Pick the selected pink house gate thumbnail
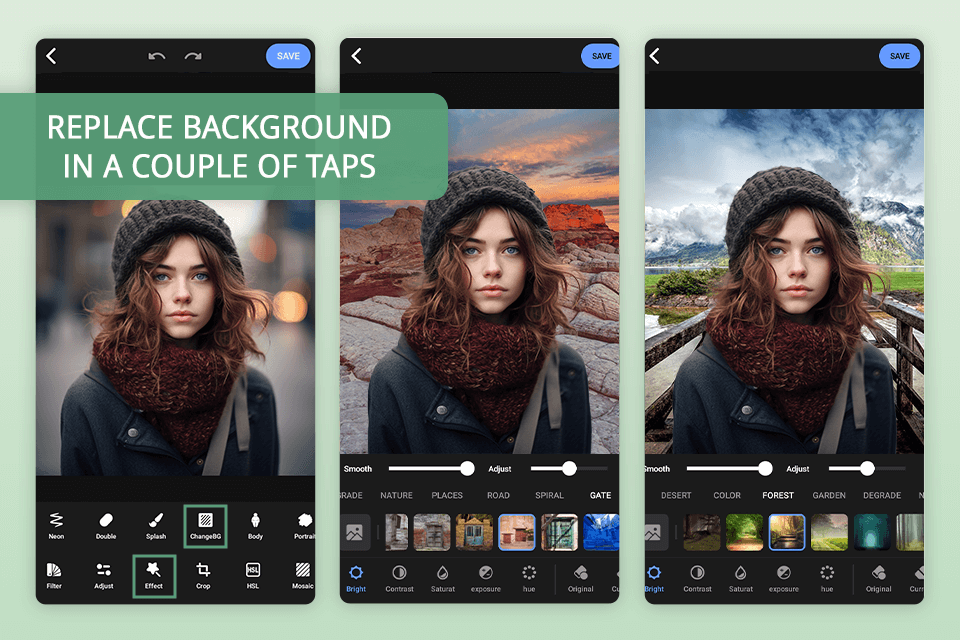The width and height of the screenshot is (960, 640). tap(517, 532)
